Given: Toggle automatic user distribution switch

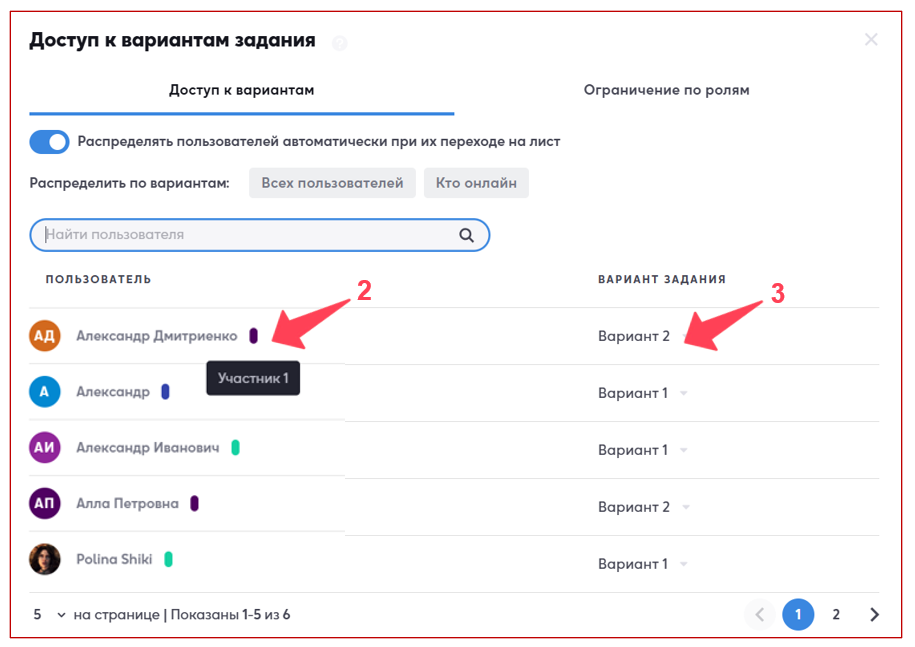Looking at the screenshot, I should (x=49, y=142).
